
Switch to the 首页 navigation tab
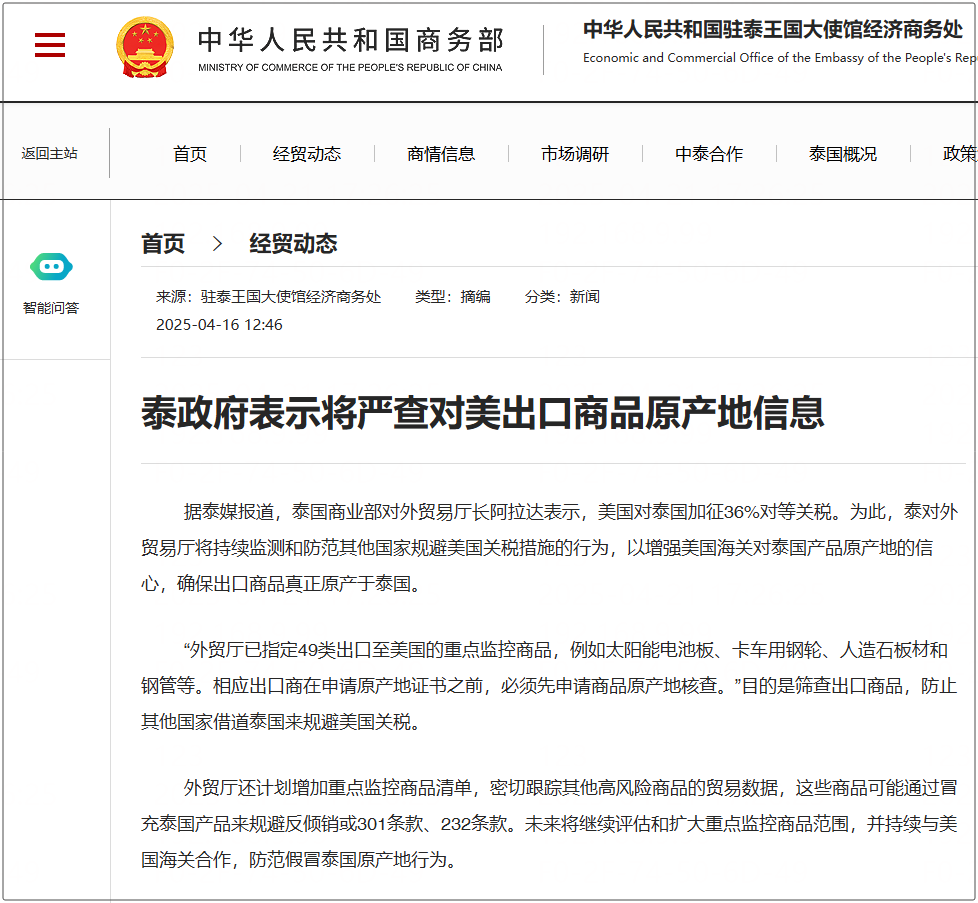(190, 153)
